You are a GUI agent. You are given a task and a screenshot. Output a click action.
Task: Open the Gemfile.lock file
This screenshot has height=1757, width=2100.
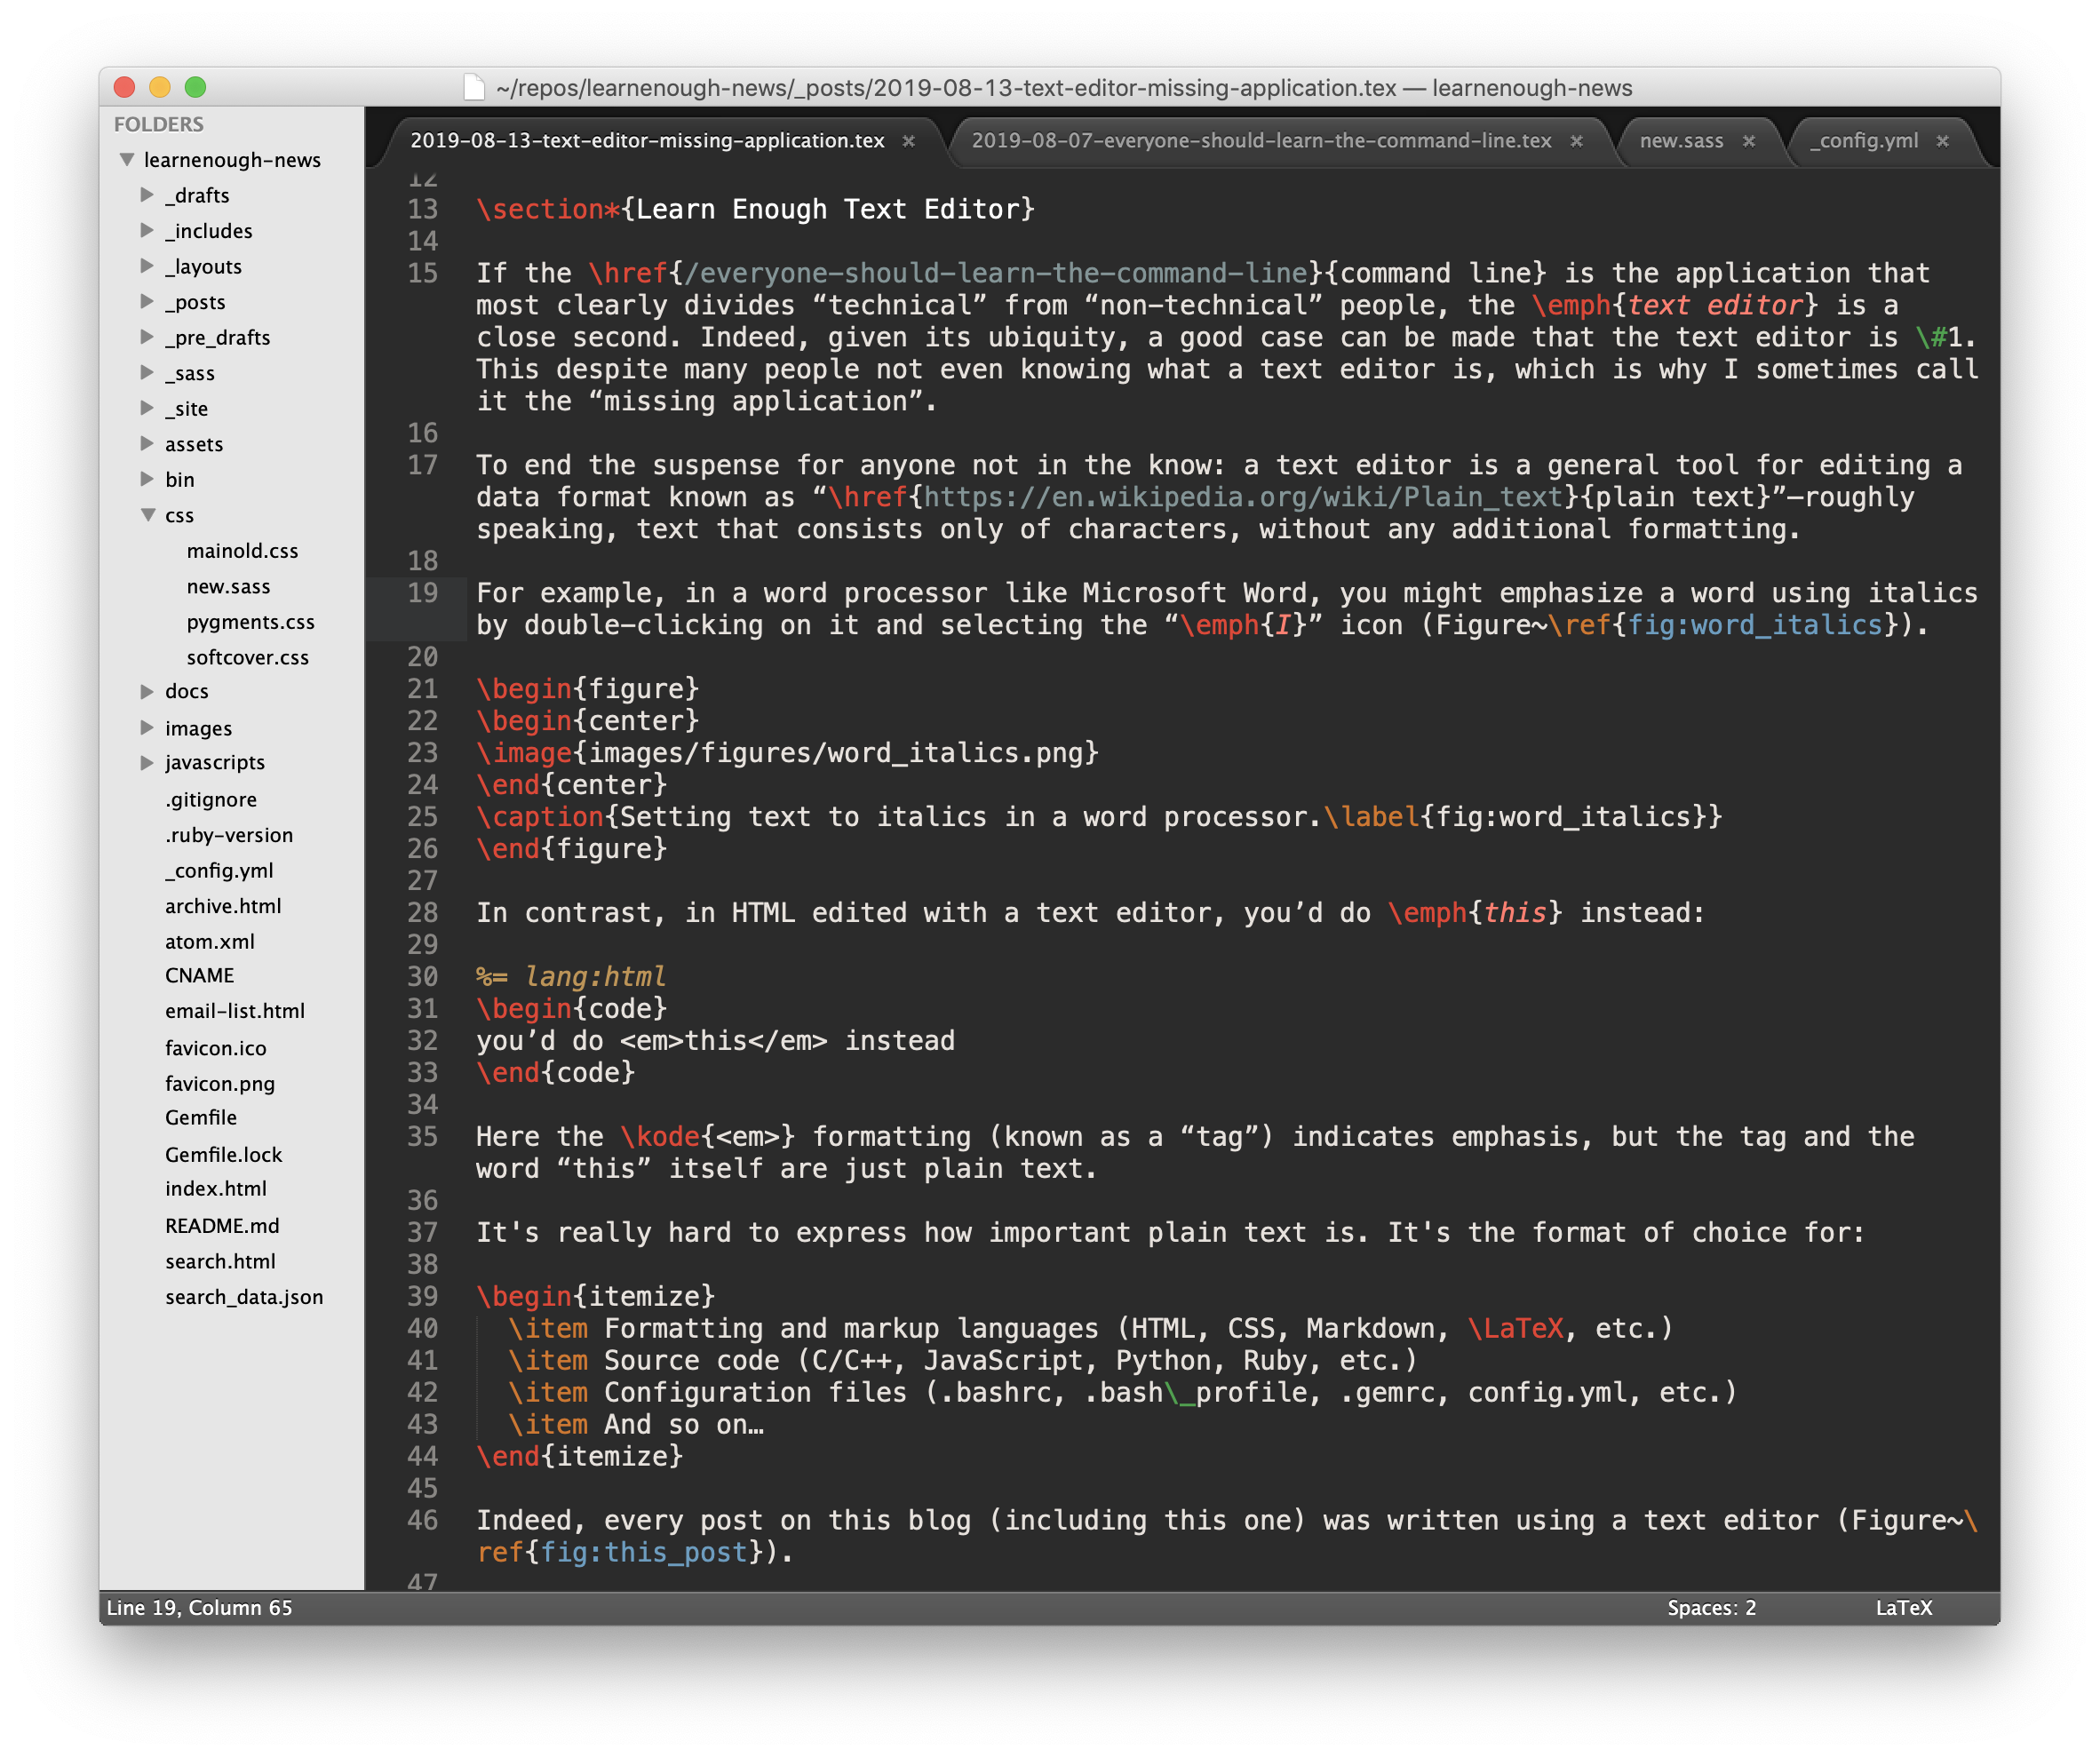(223, 1155)
